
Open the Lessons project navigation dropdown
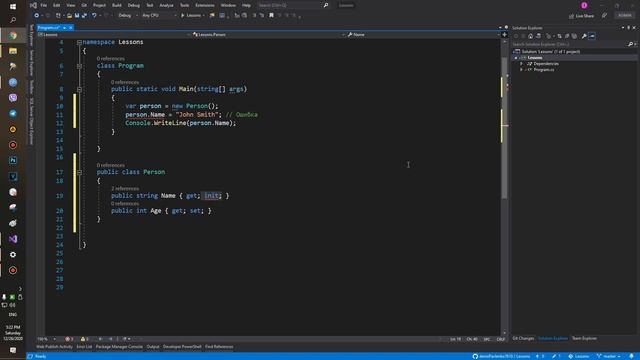(x=114, y=35)
